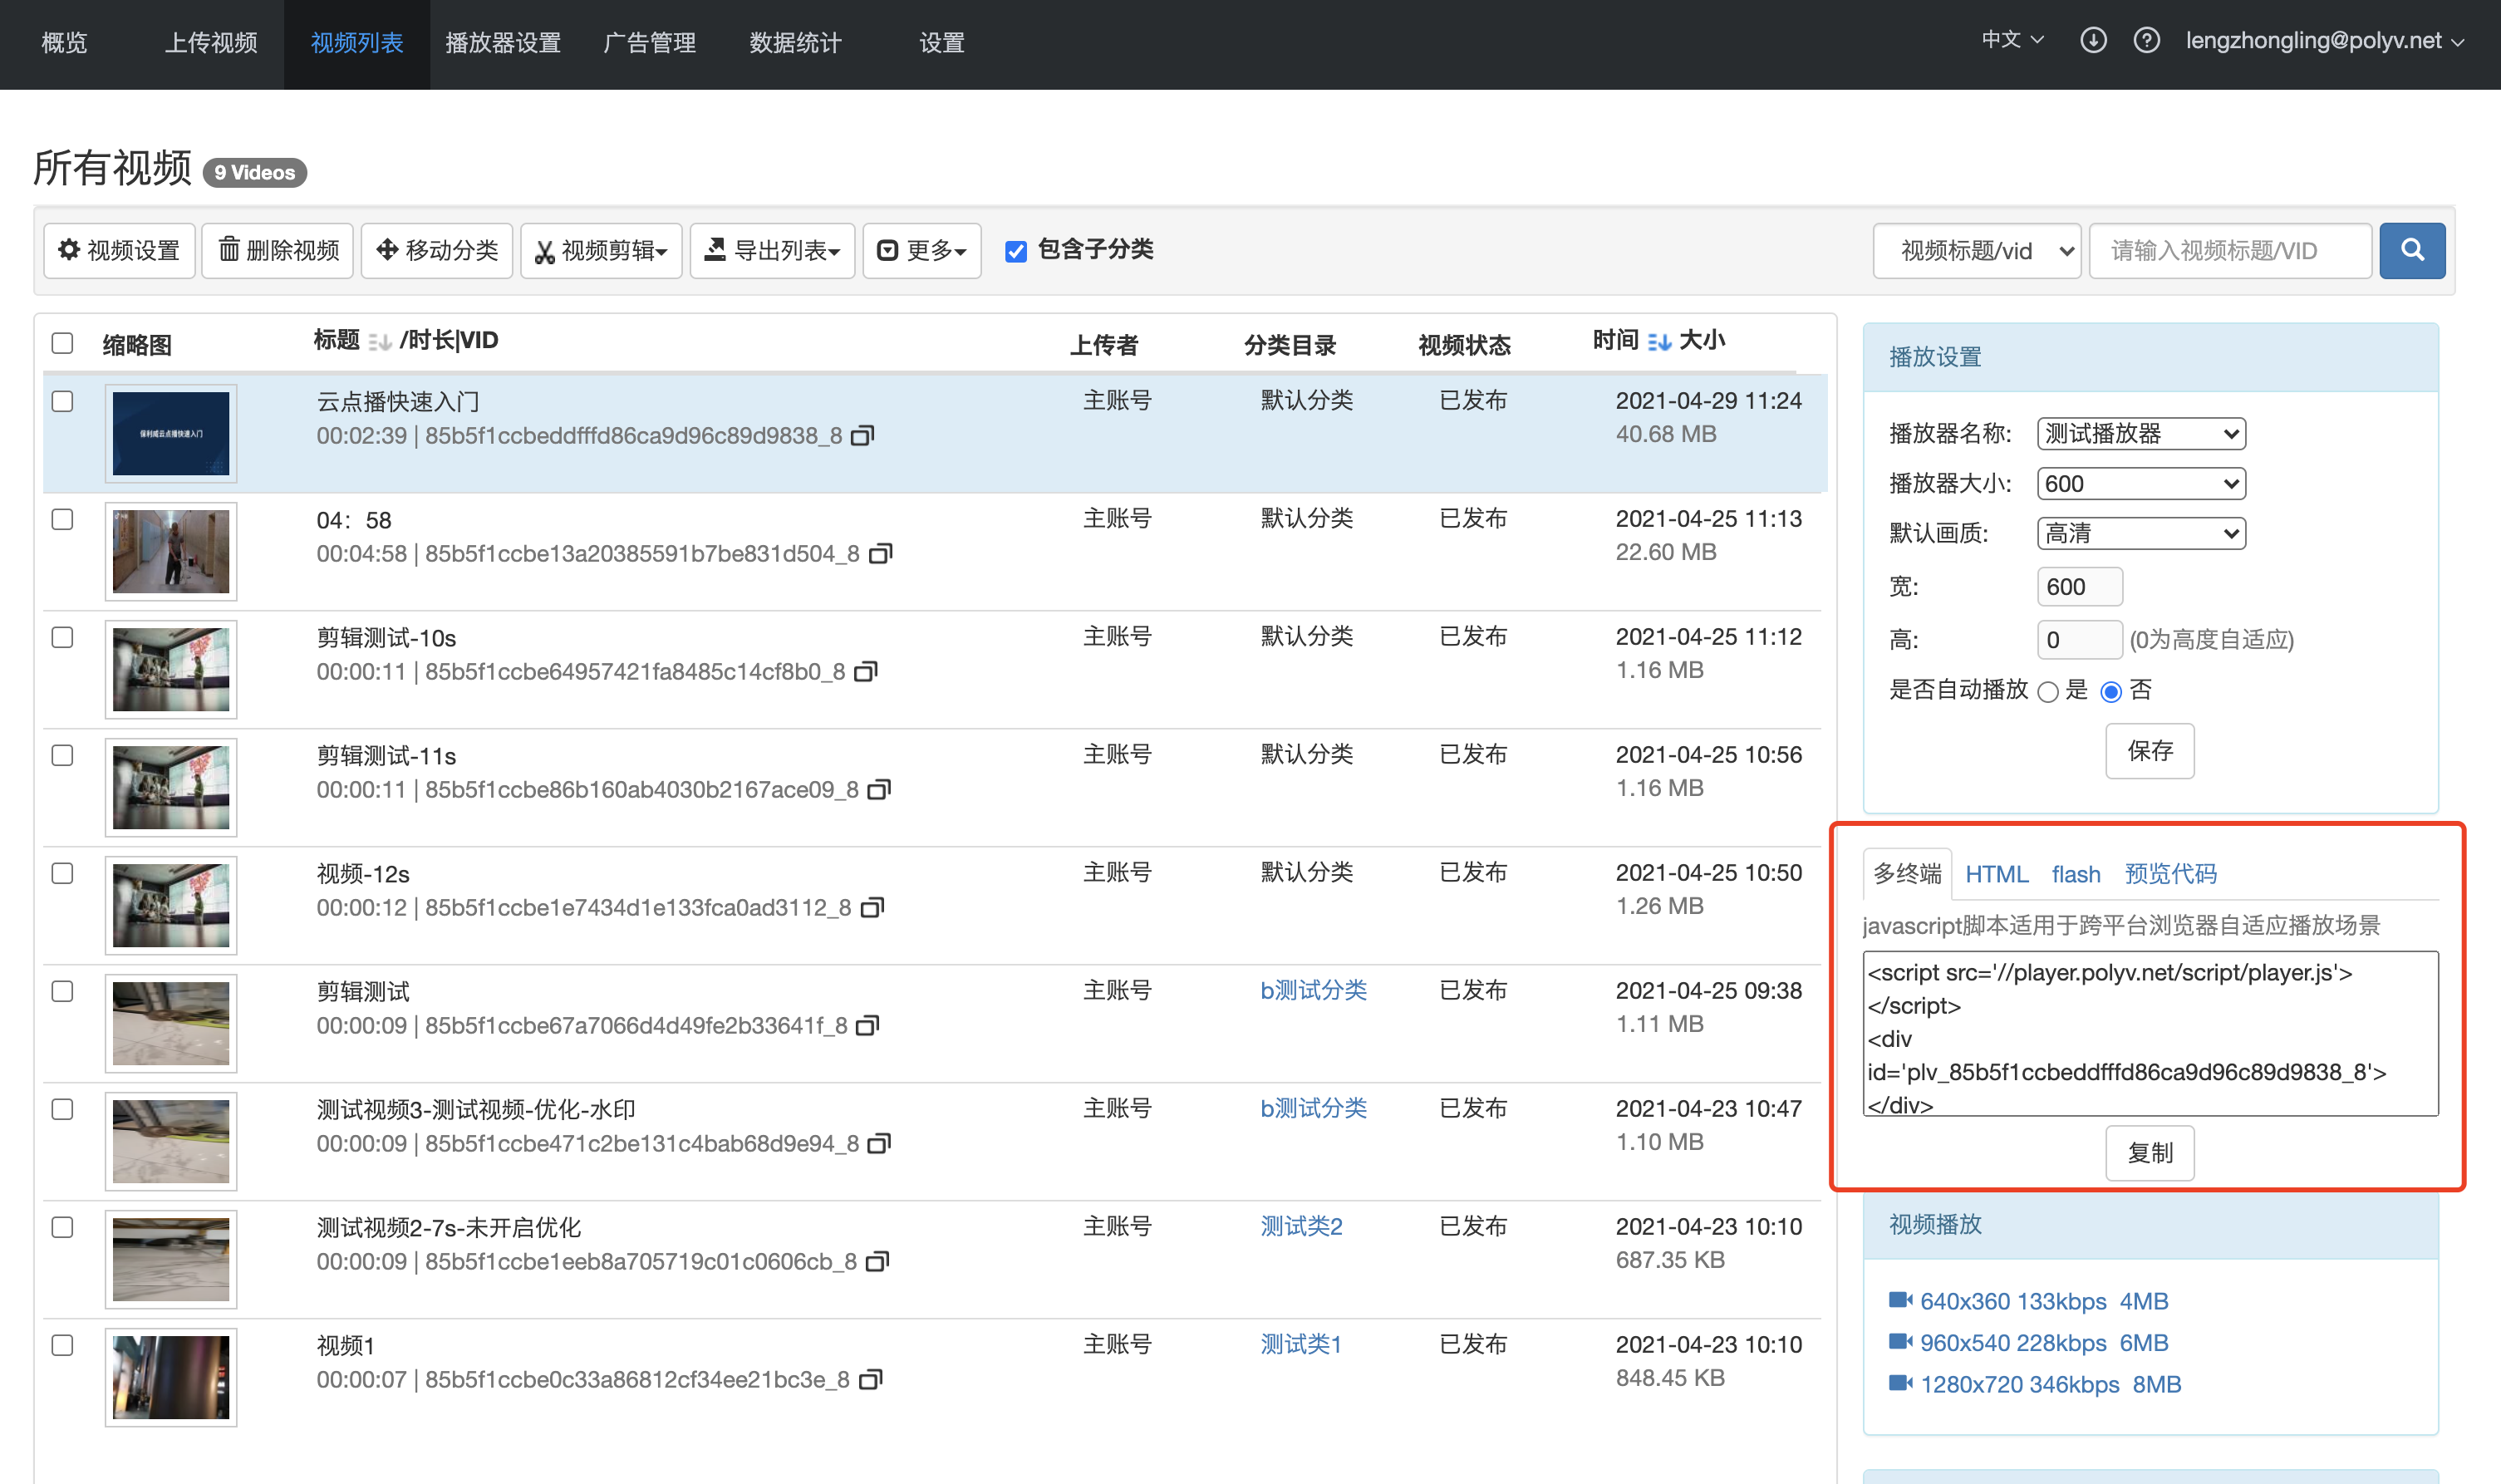Click the 删除视频 trash button

[278, 250]
